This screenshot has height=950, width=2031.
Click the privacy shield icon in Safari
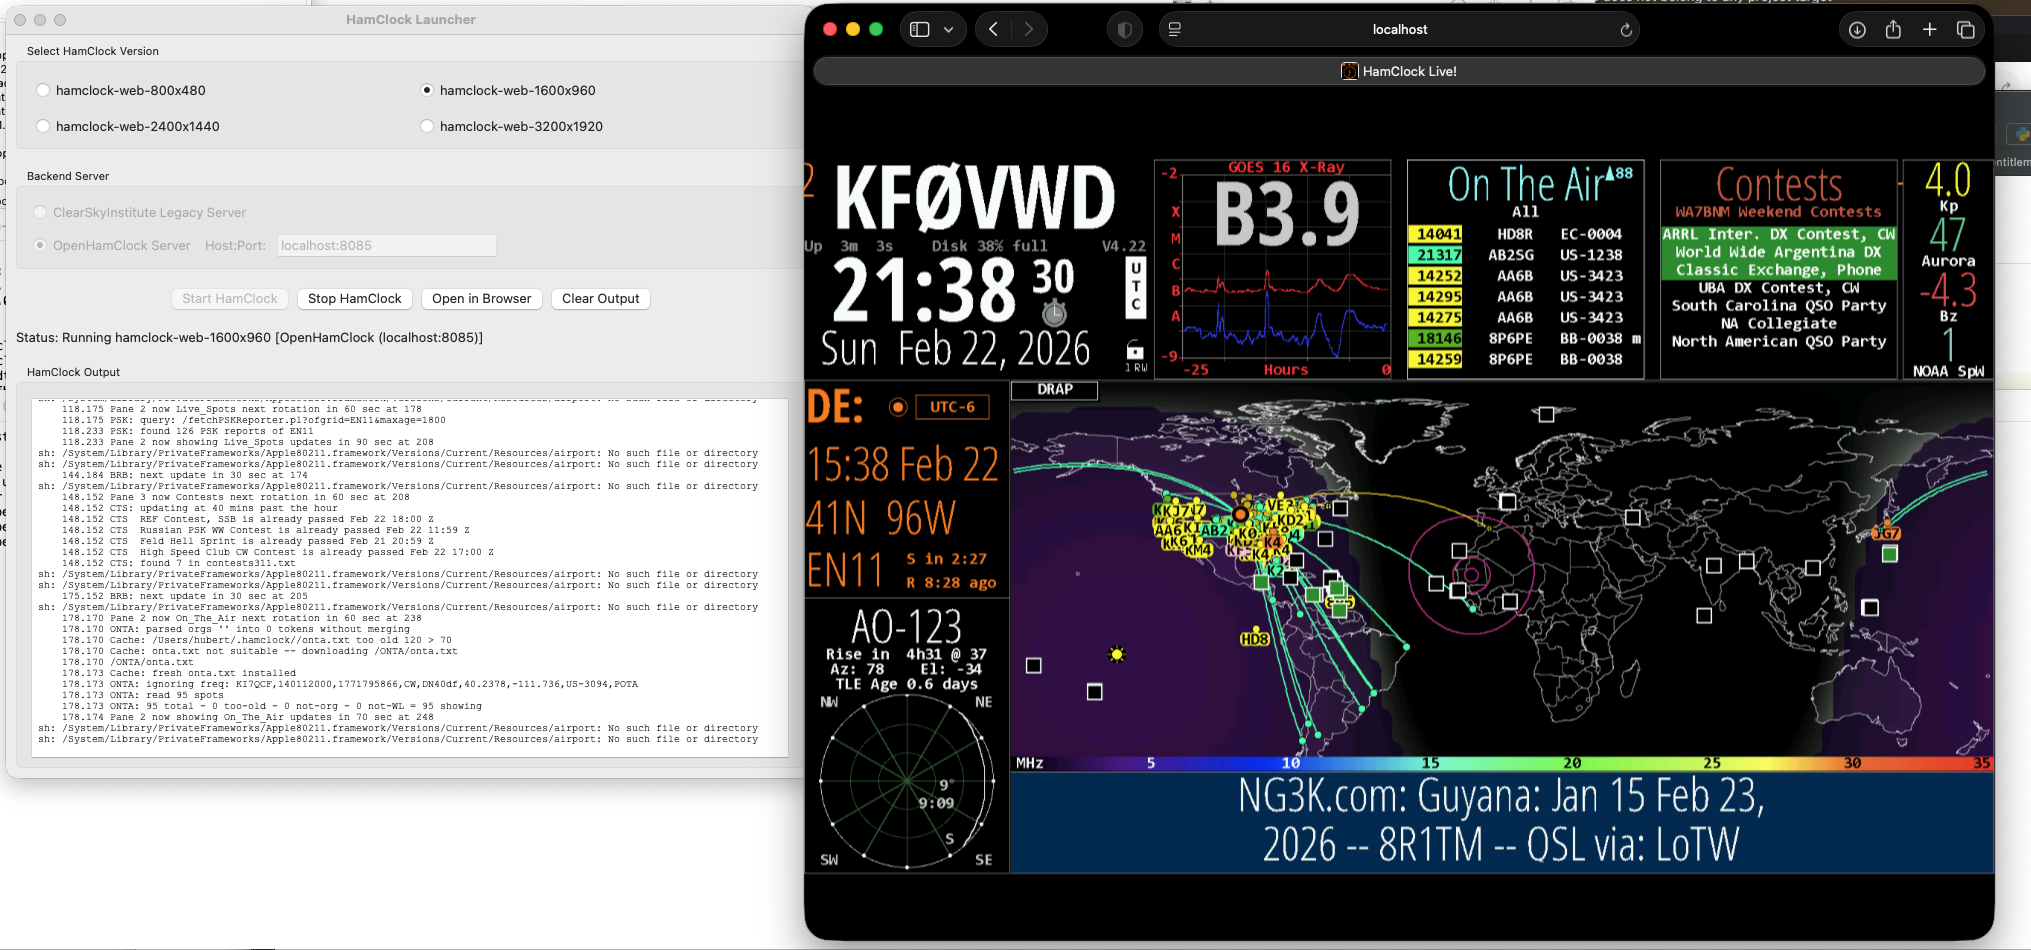pyautogui.click(x=1125, y=30)
